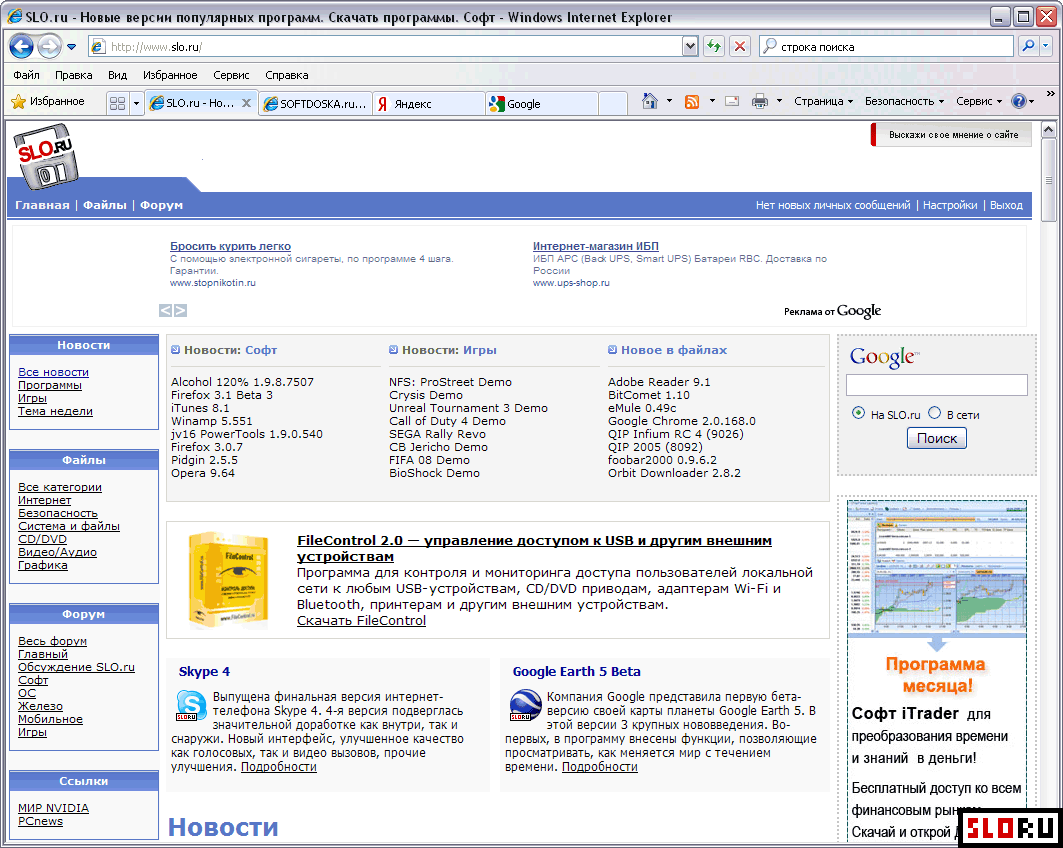Open the "МИР NVIDIA" sidebar link

[x=54, y=808]
